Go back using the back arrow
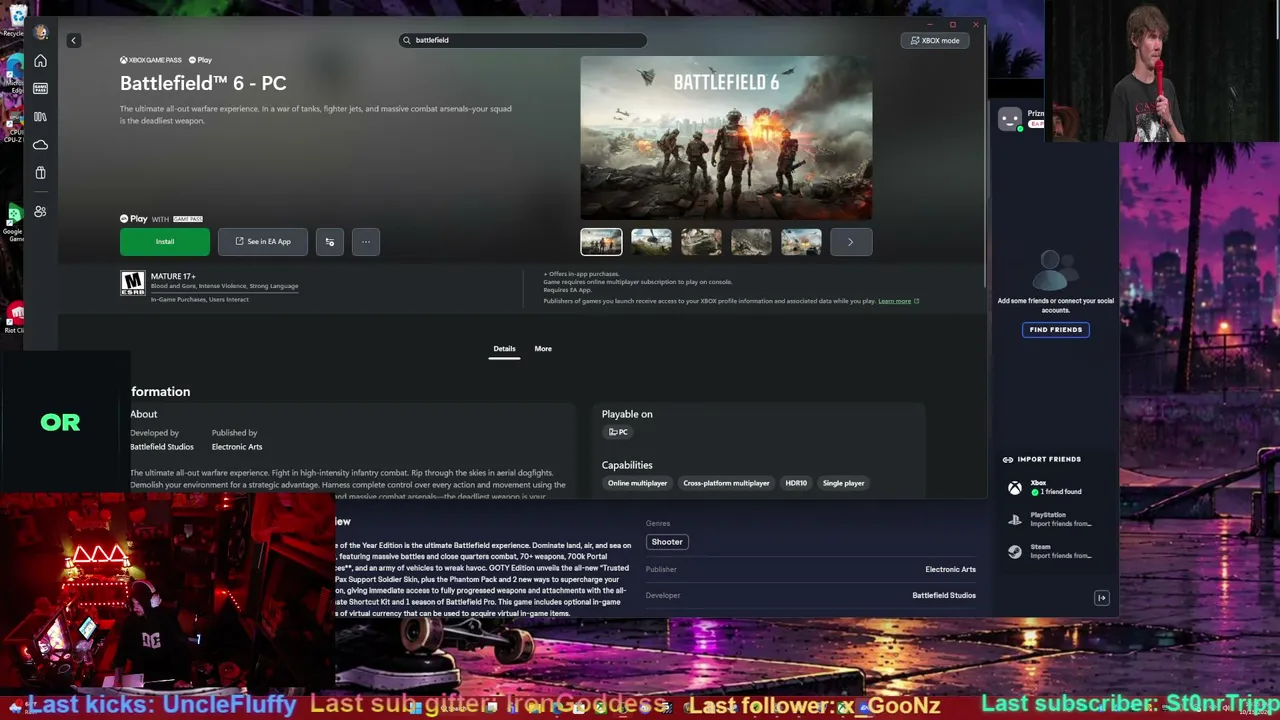Screen dimensions: 1280x720 [73, 40]
